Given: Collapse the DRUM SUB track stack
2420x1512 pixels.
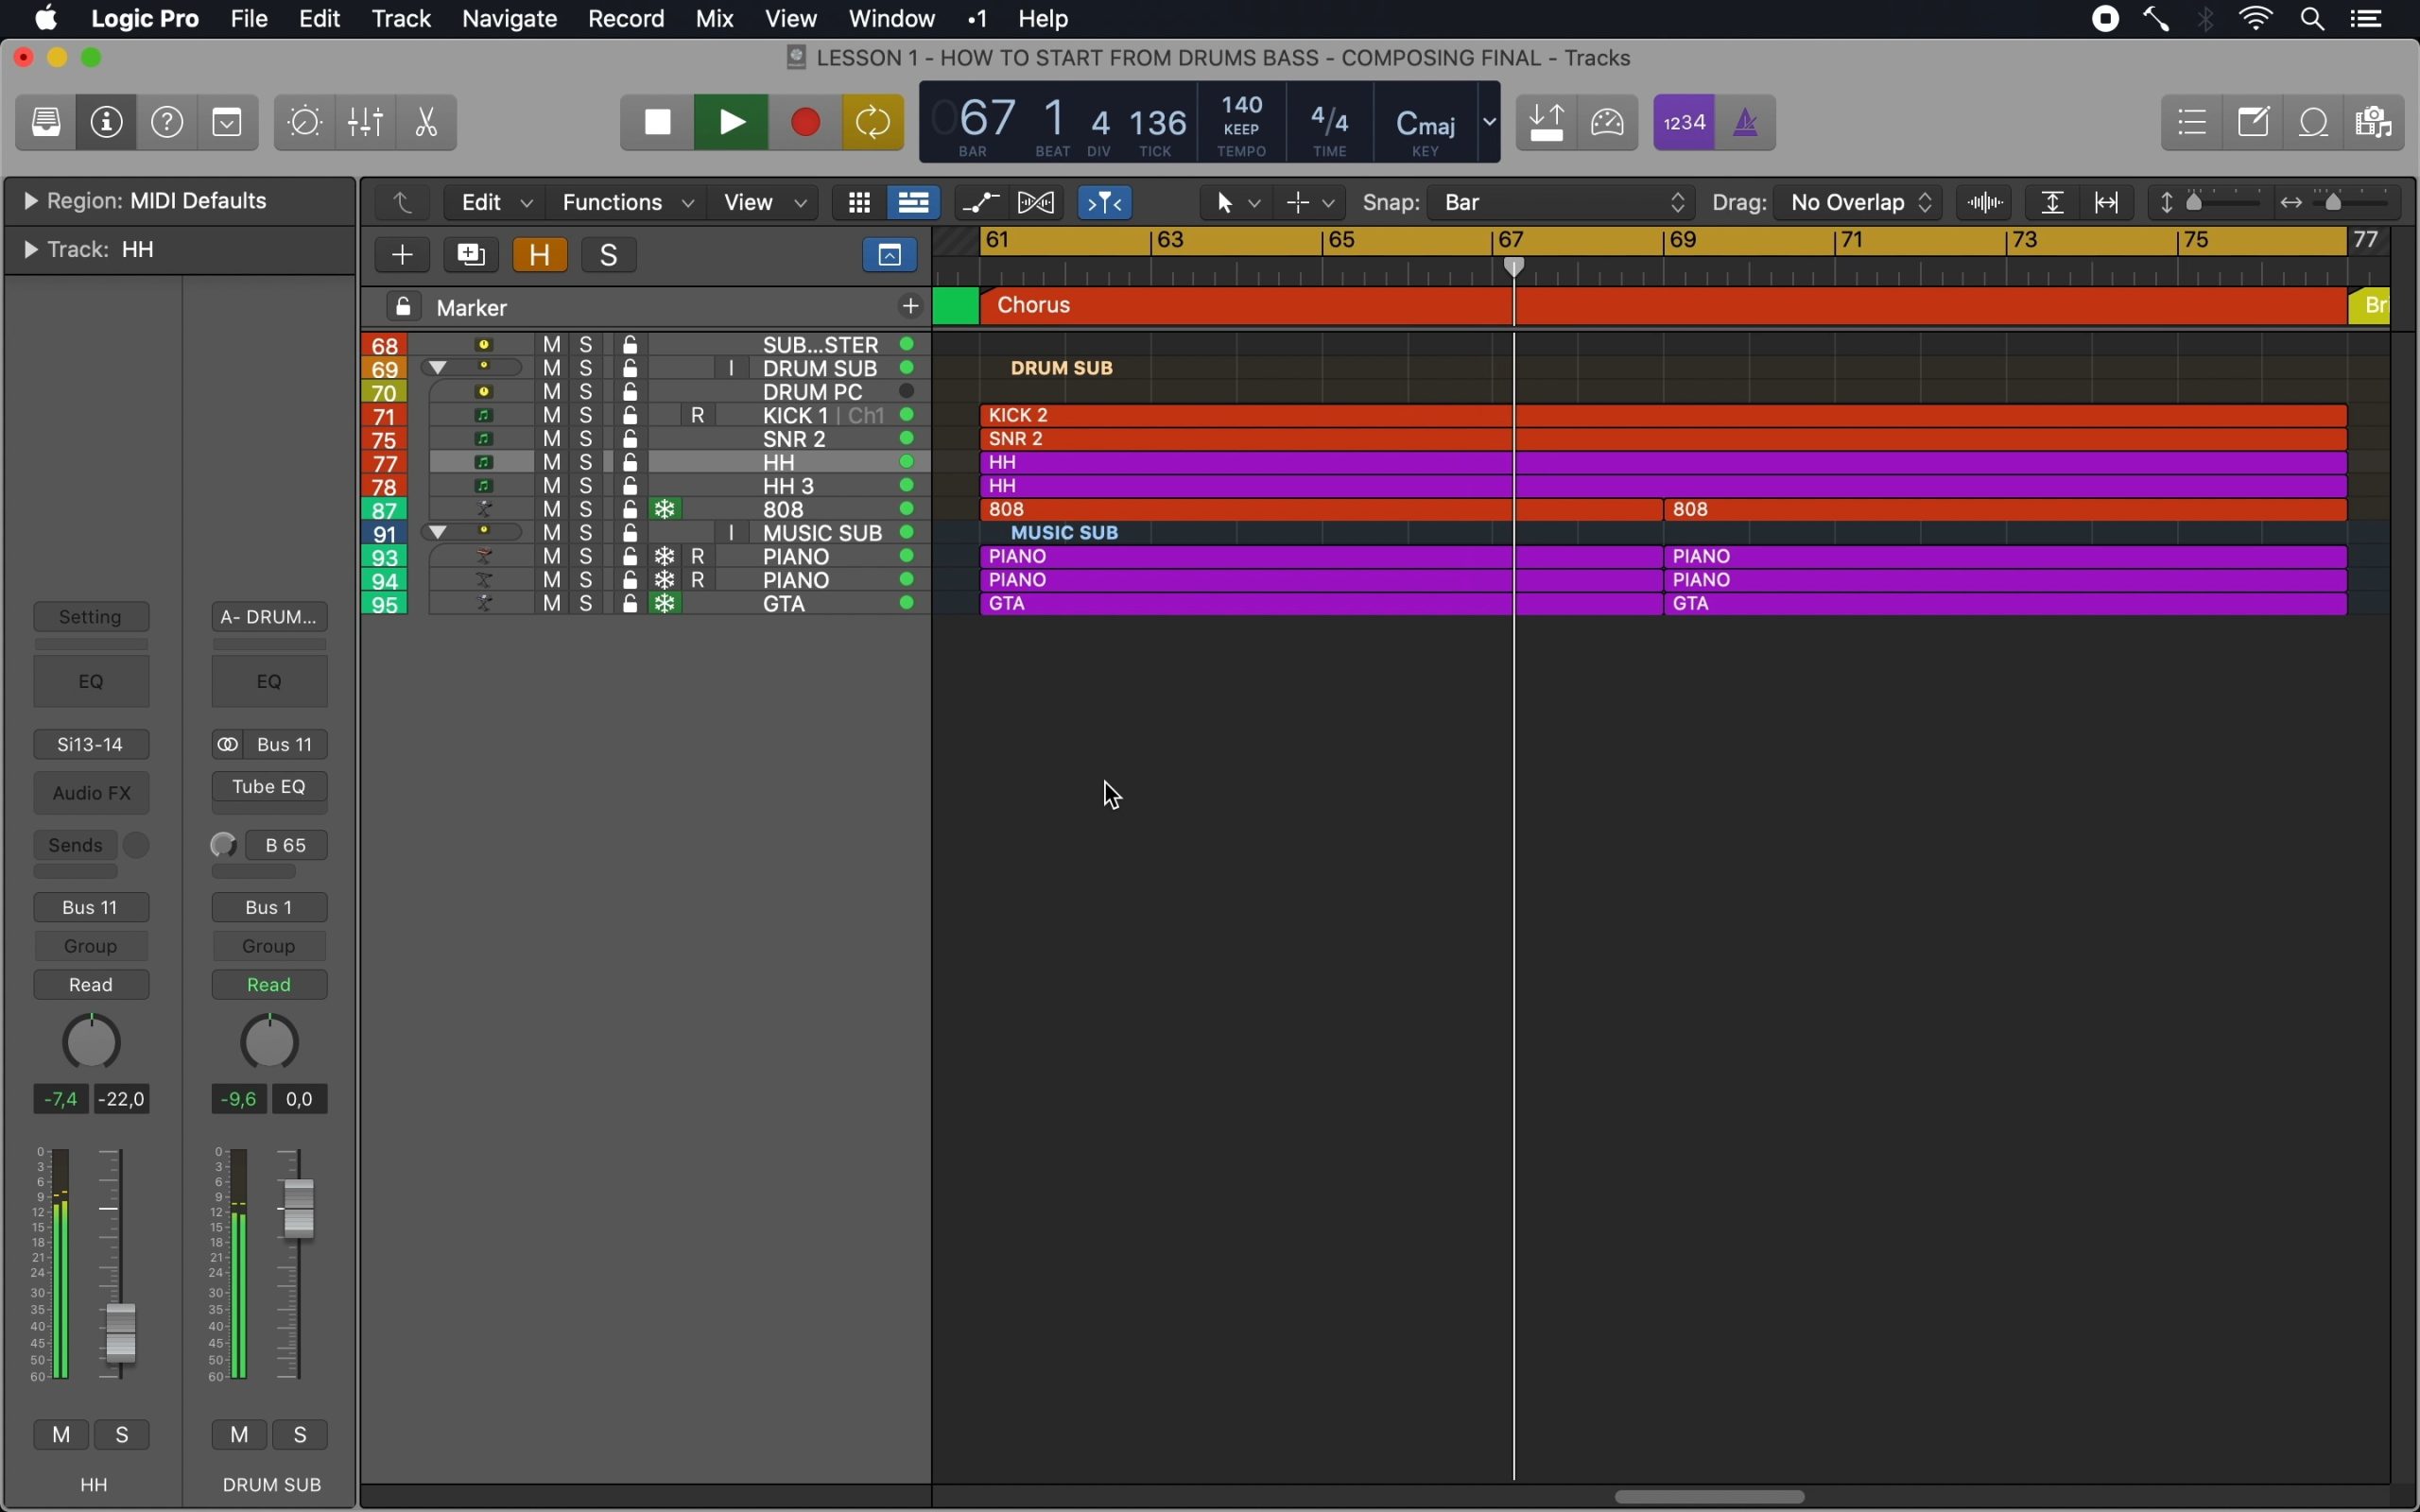Looking at the screenshot, I should 438,368.
